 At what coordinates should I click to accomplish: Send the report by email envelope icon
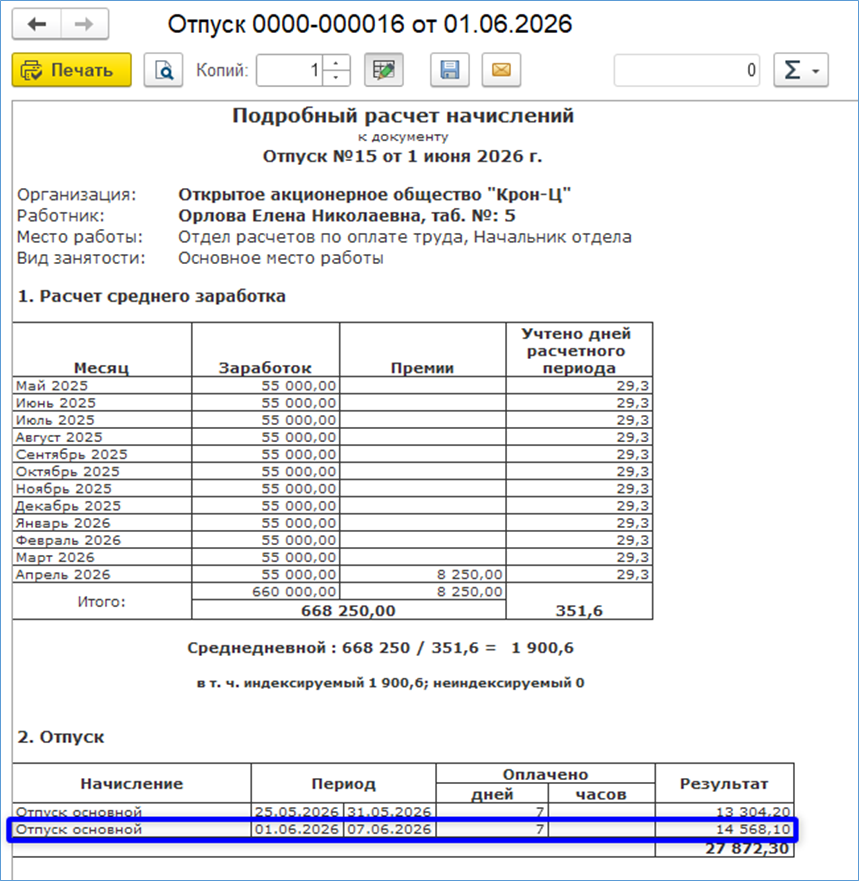point(501,70)
